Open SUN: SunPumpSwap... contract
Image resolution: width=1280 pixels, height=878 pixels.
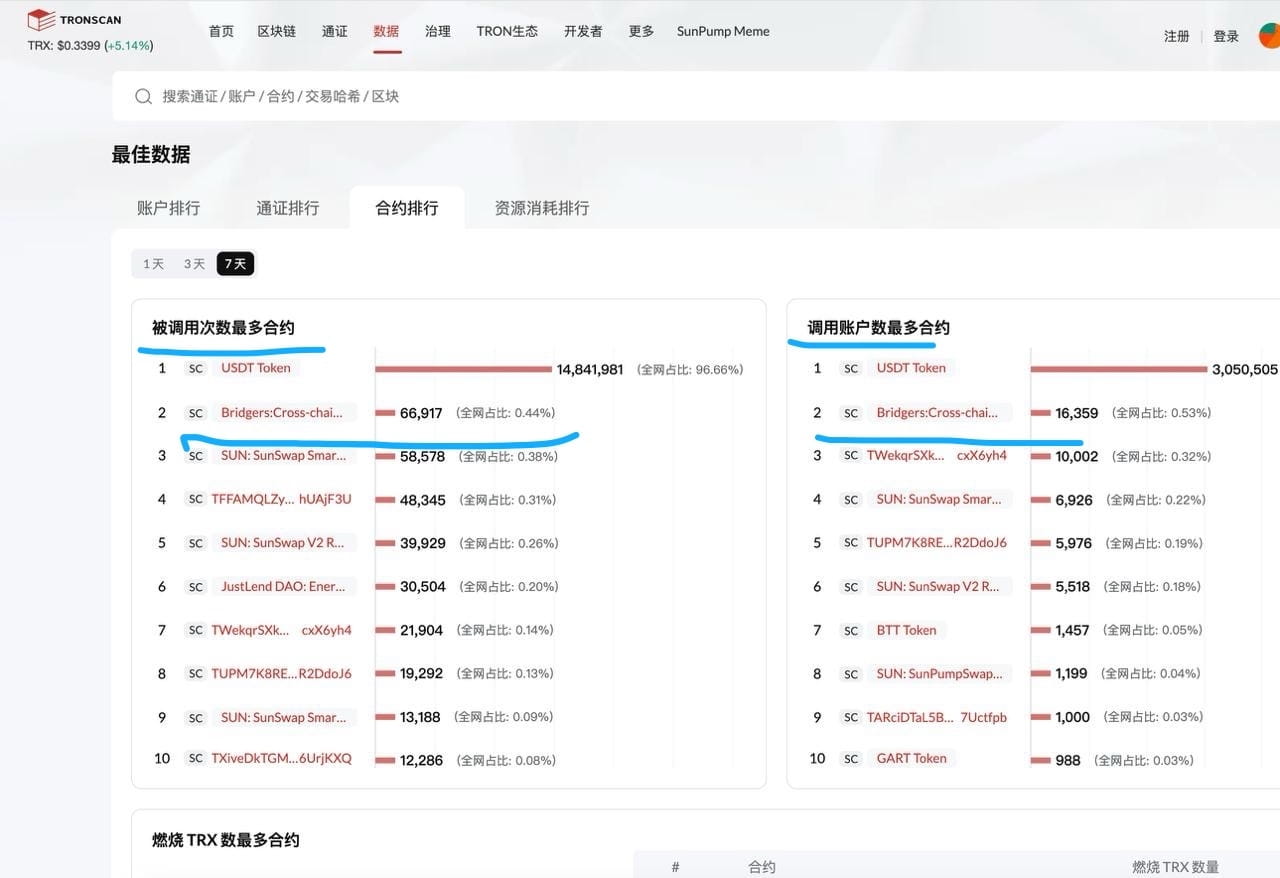pyautogui.click(x=939, y=674)
